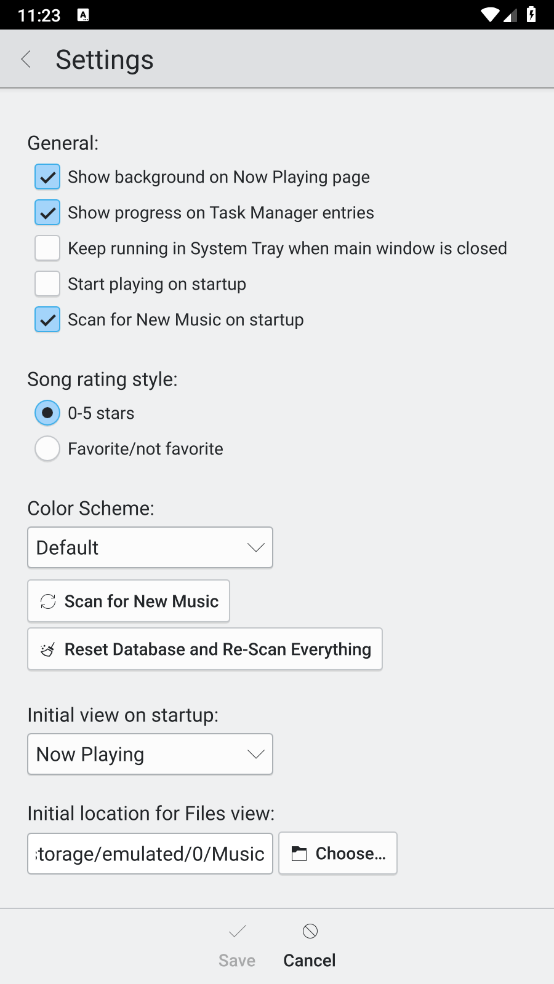Image resolution: width=554 pixels, height=984 pixels.
Task: Uncheck Scan for New Music on startup
Action: click(x=47, y=319)
